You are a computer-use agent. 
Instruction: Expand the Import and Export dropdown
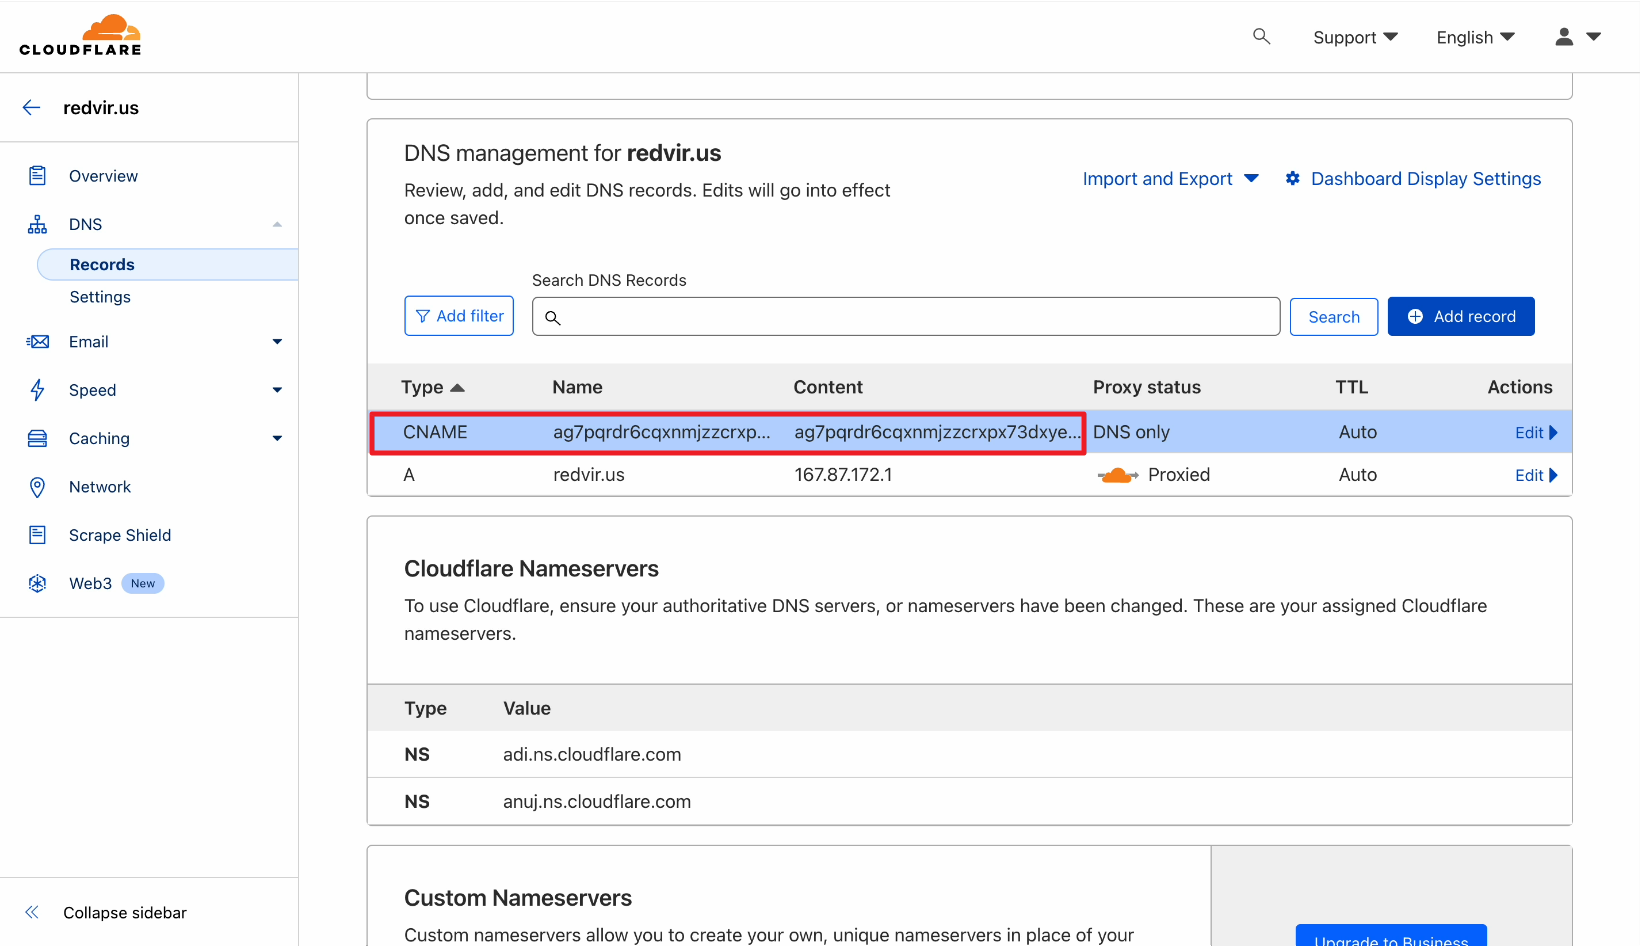1170,179
